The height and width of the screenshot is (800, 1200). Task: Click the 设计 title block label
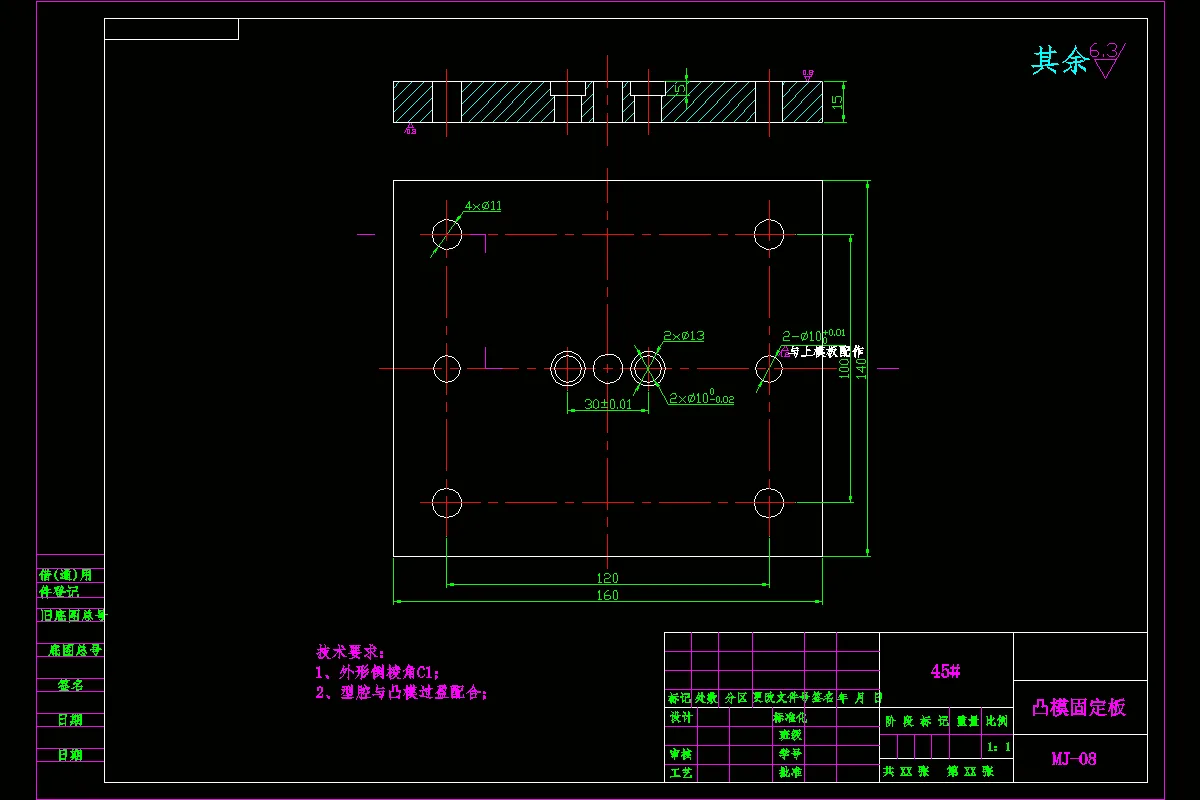pyautogui.click(x=680, y=717)
